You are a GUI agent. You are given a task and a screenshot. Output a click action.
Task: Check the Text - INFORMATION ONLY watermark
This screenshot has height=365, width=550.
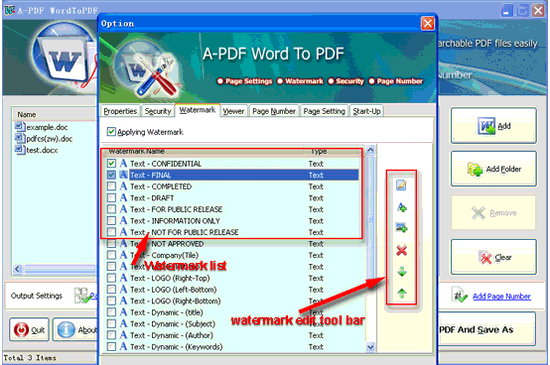coord(111,221)
